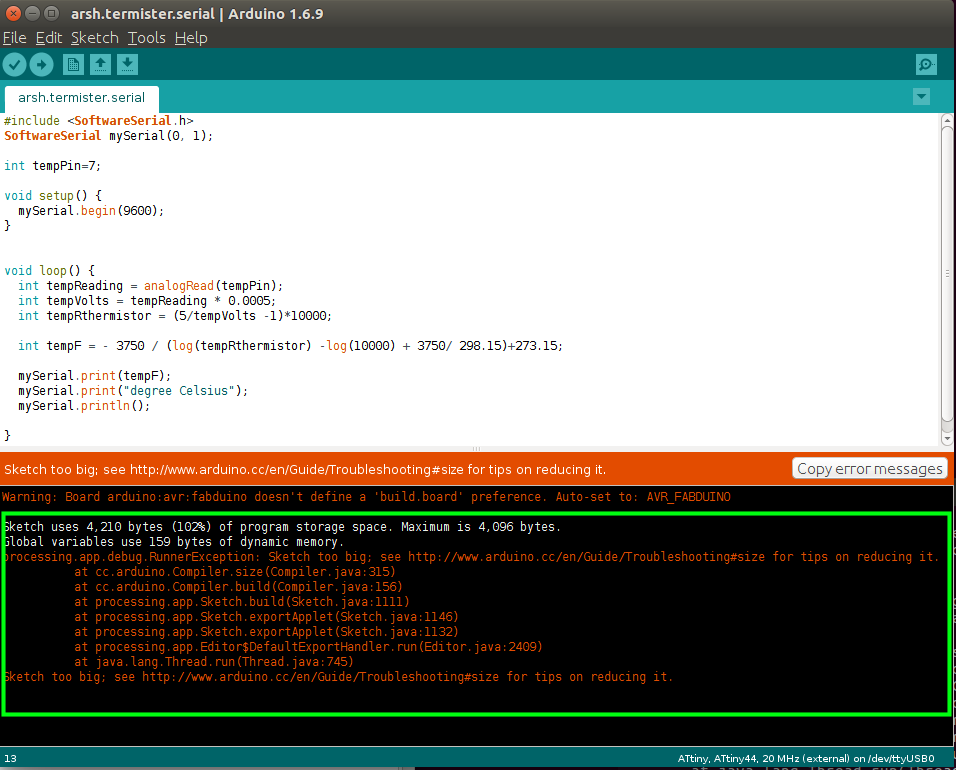Screen dimensions: 956x770
Task: Open the Edit menu
Action: click(x=49, y=38)
